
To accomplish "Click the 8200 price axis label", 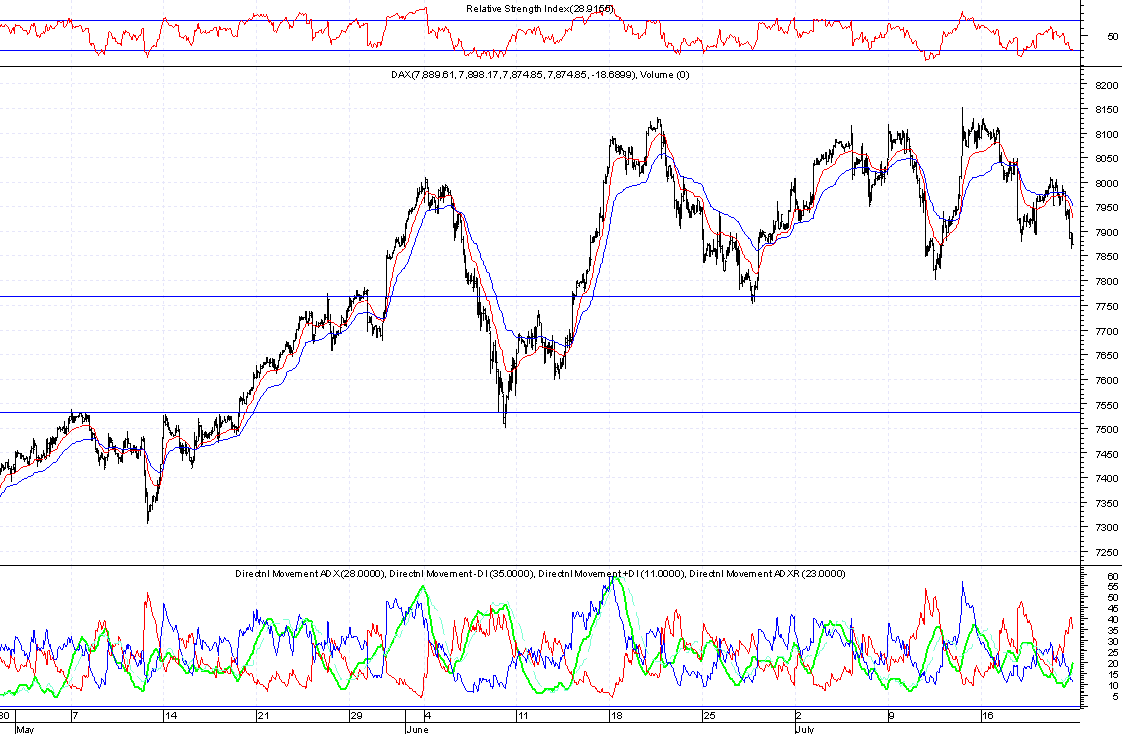I will pos(1105,86).
